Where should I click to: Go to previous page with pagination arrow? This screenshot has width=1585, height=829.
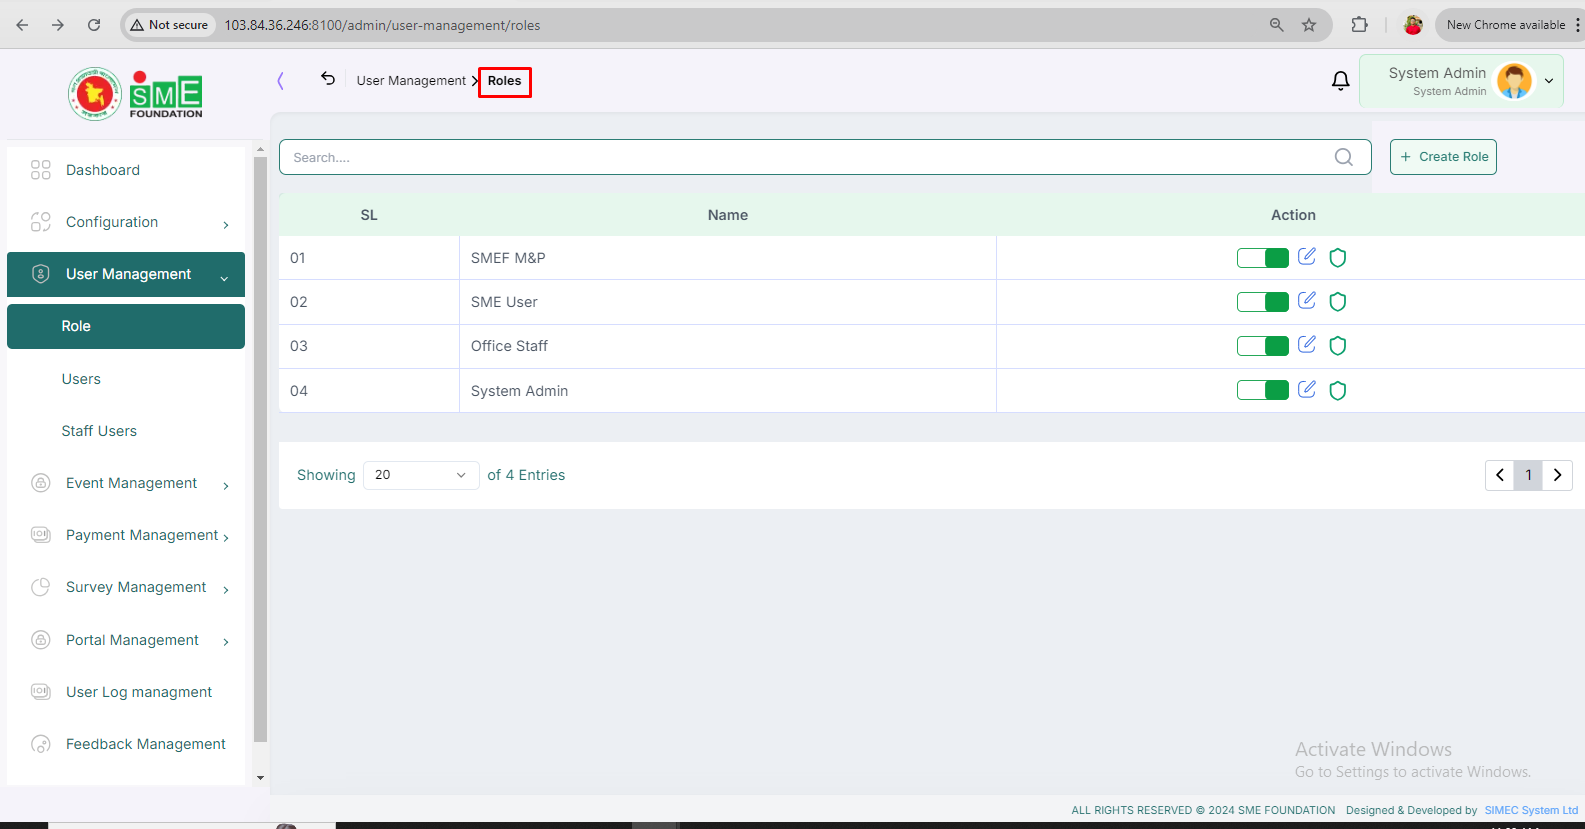click(1500, 475)
